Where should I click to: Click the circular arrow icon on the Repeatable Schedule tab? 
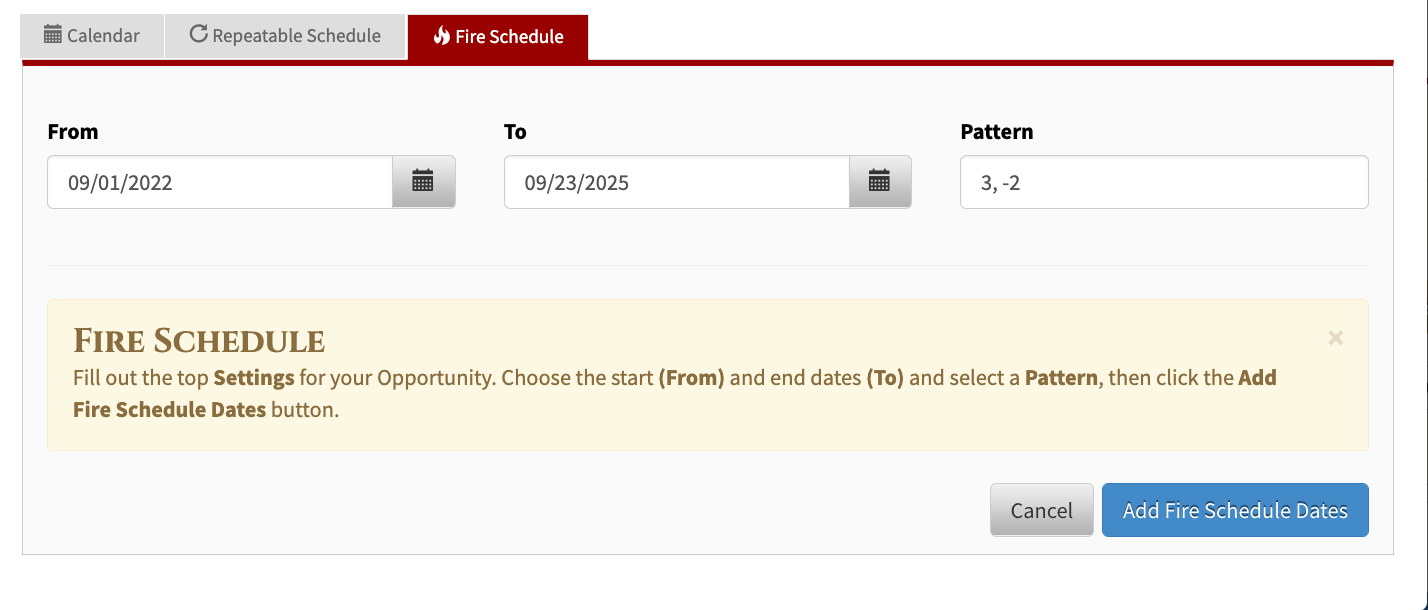click(x=198, y=35)
